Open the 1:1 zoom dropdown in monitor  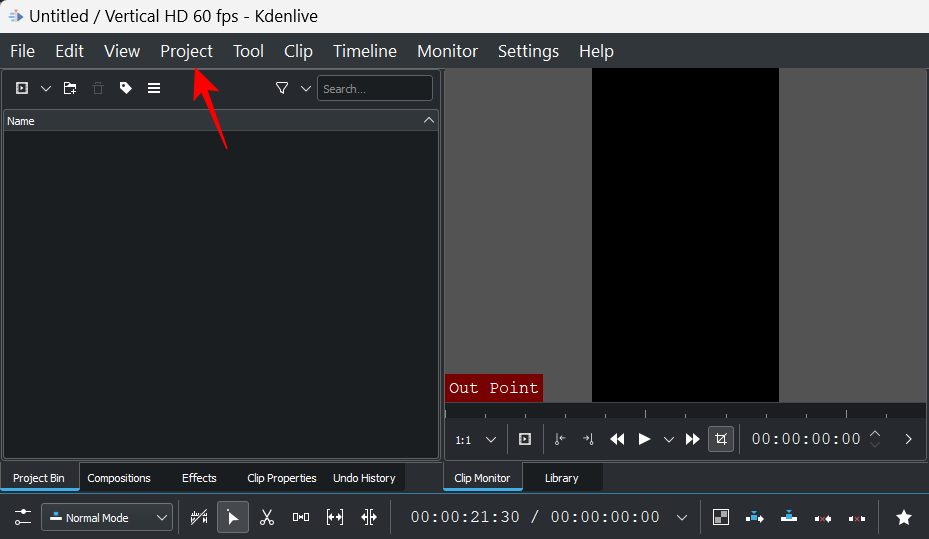(475, 439)
